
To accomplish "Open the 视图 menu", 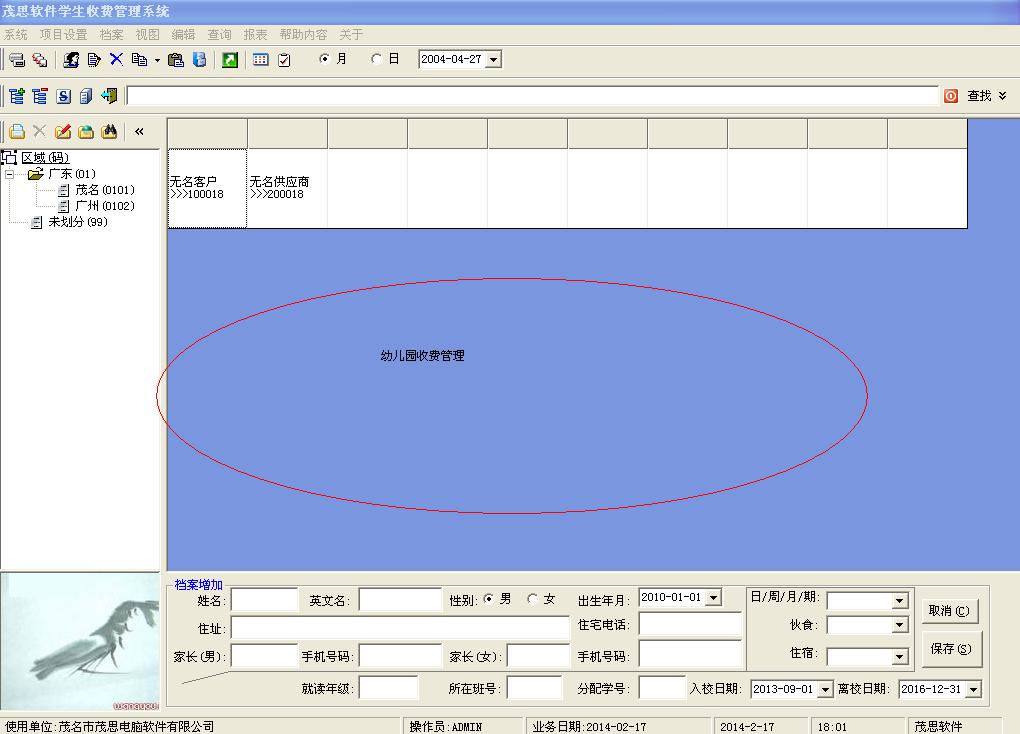I will click(147, 34).
